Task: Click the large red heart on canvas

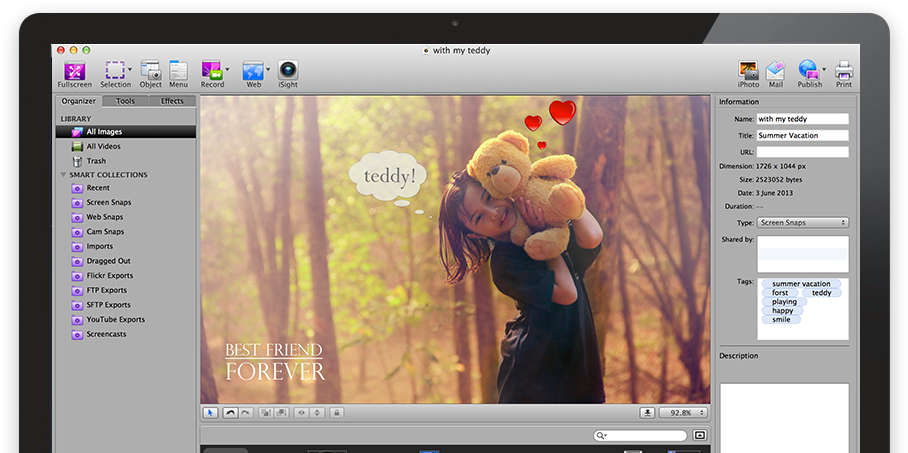Action: pyautogui.click(x=562, y=112)
